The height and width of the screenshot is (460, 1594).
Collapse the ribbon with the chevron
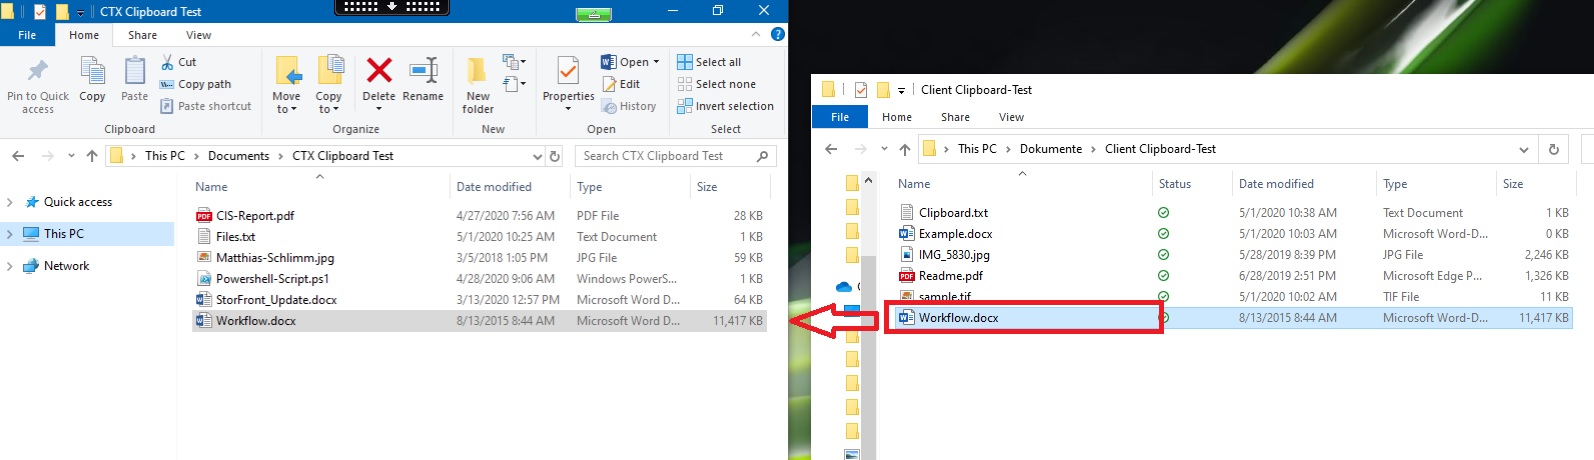755,34
